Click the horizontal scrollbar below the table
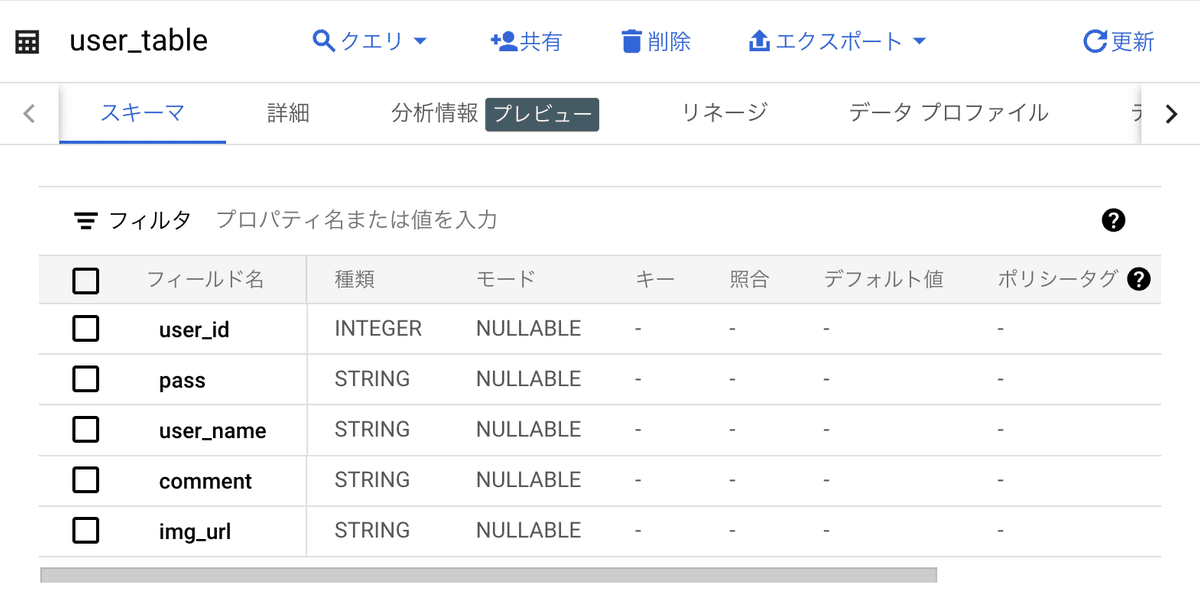Viewport: 1200px width, 601px height. [x=488, y=575]
